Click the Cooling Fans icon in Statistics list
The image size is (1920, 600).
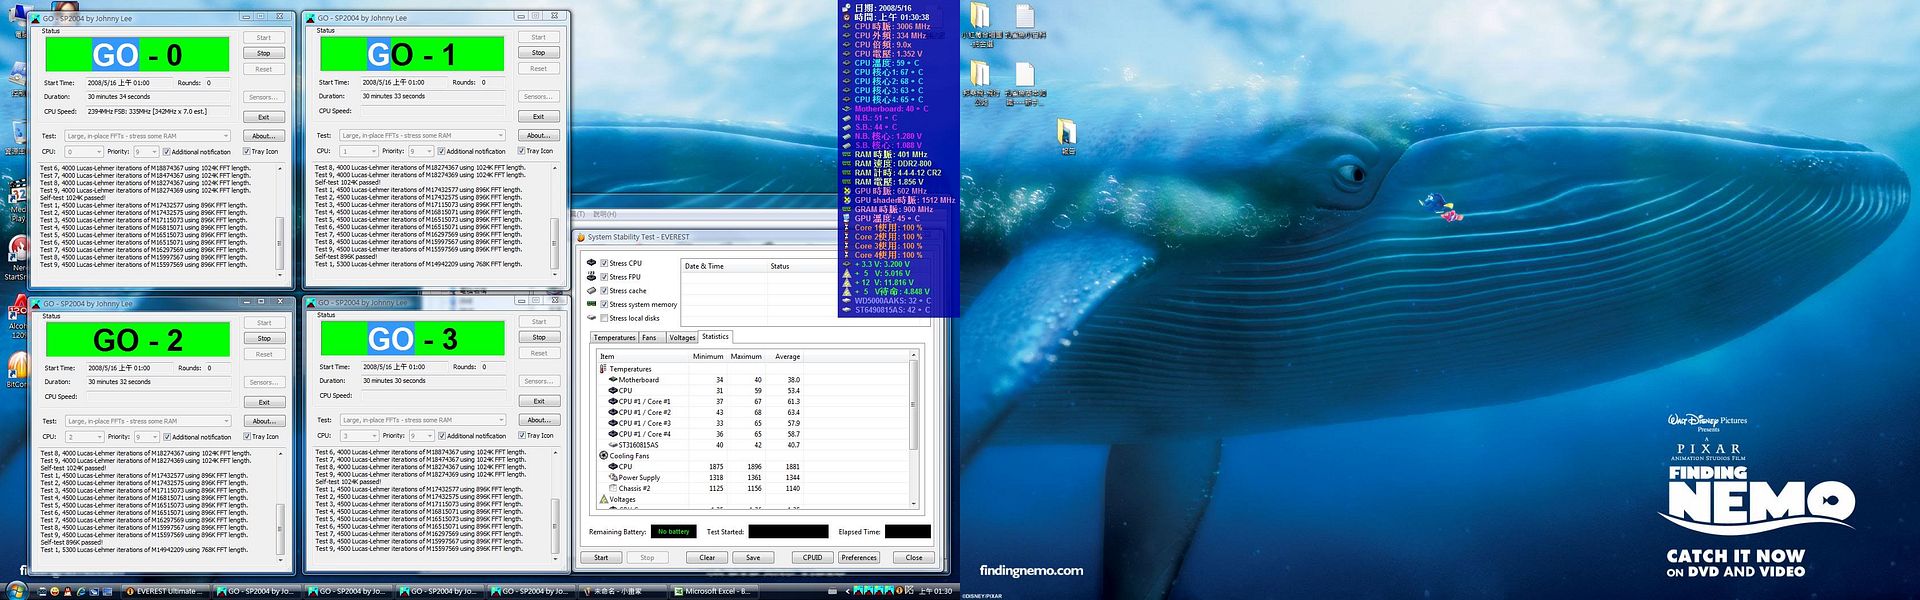603,455
